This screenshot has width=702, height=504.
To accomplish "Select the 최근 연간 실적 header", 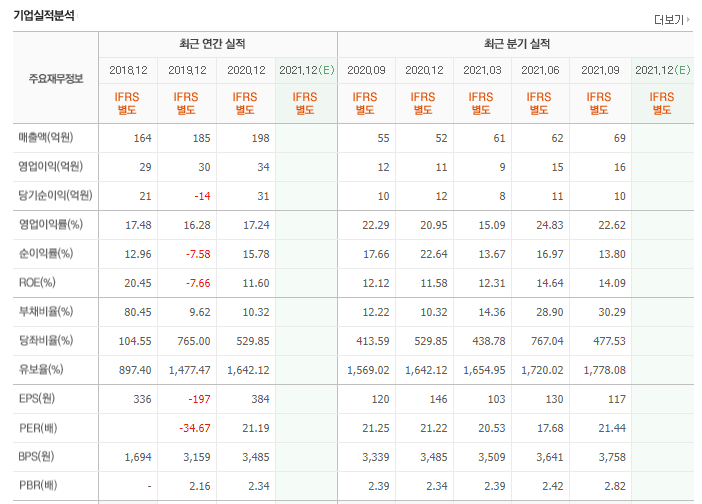I will point(212,44).
